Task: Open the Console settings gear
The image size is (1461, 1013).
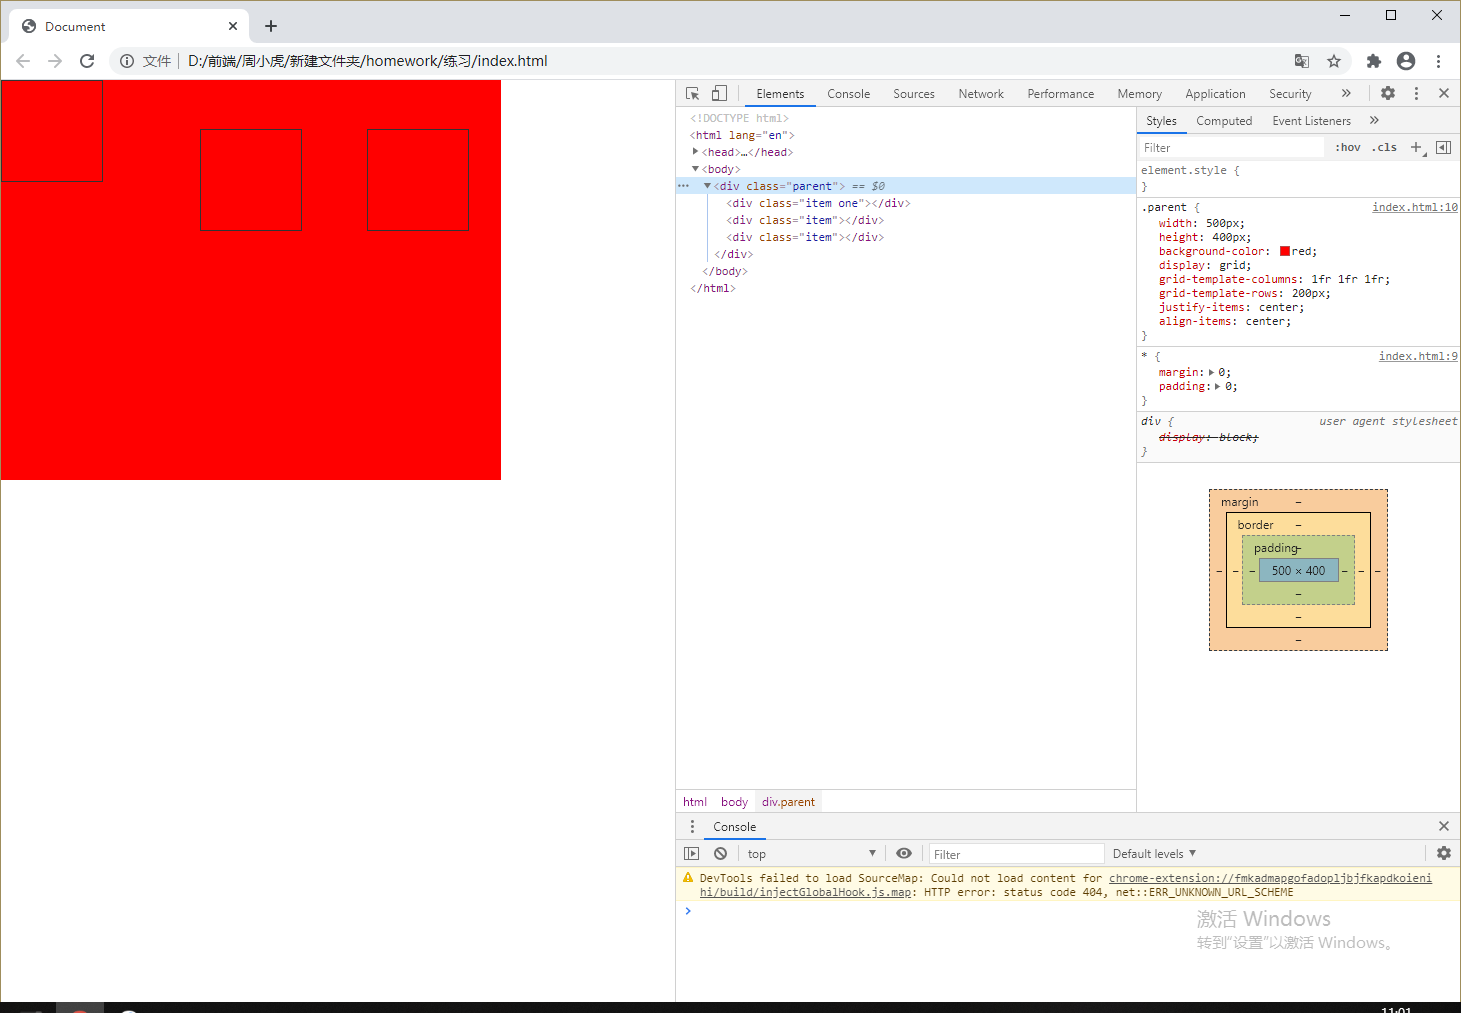Action: (1444, 853)
